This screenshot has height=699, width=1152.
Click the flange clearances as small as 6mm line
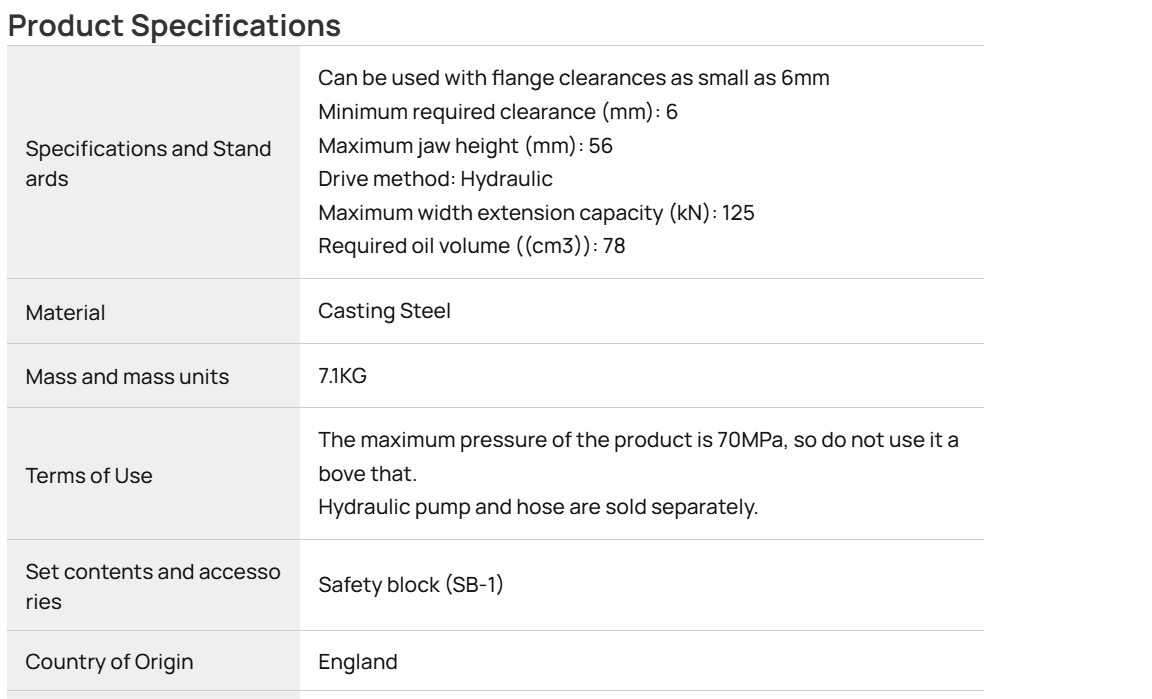click(574, 78)
